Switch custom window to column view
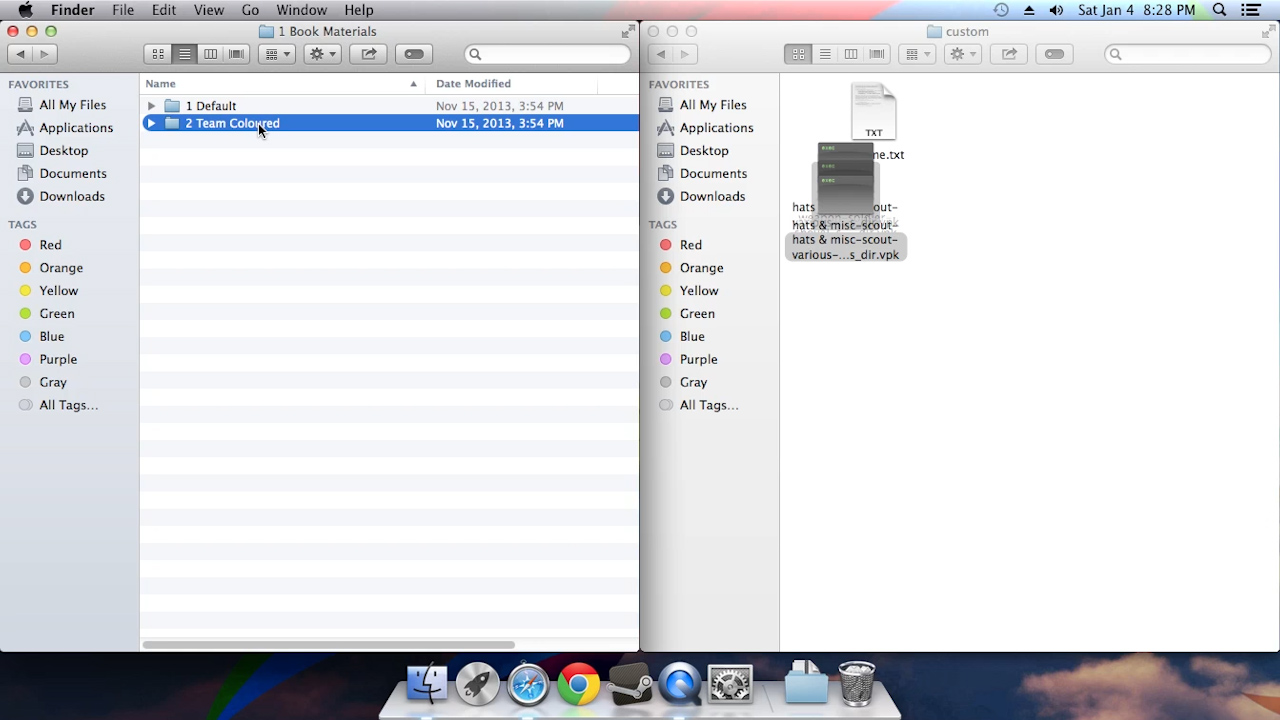 coord(850,54)
